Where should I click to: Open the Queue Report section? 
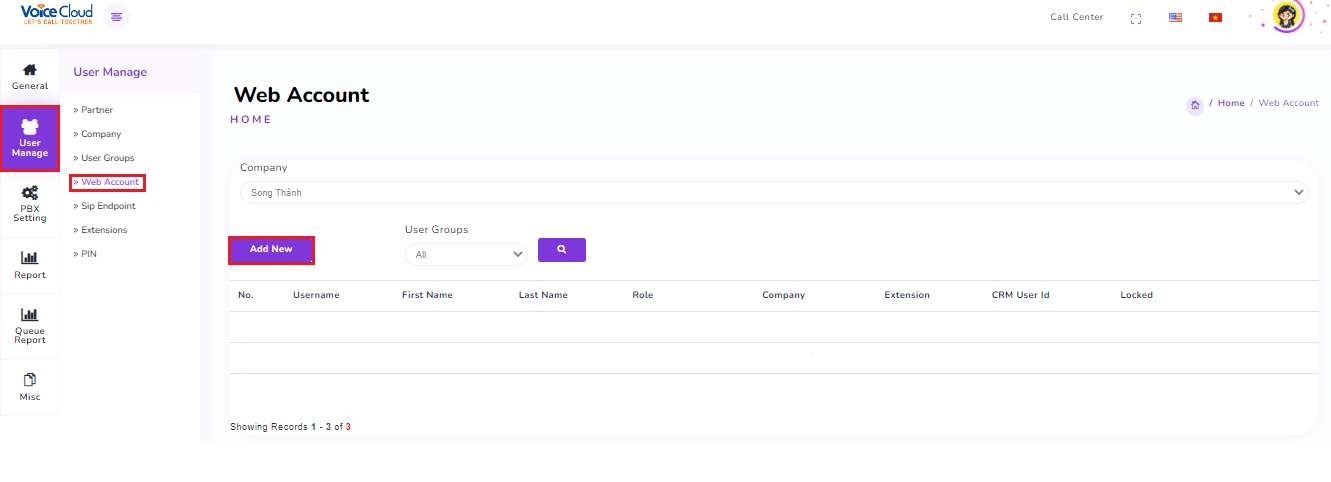(x=30, y=326)
